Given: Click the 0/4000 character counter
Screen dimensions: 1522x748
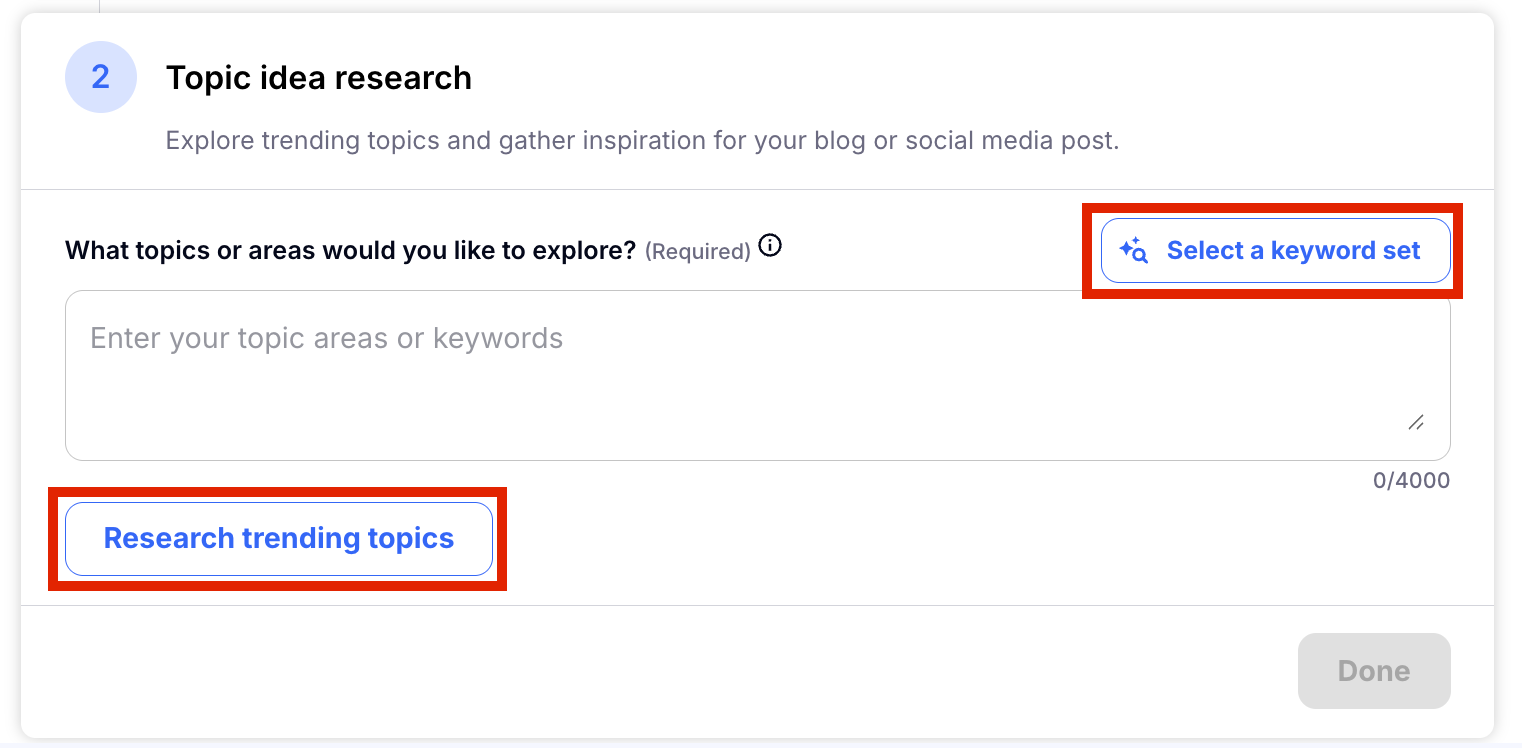Looking at the screenshot, I should pyautogui.click(x=1411, y=481).
